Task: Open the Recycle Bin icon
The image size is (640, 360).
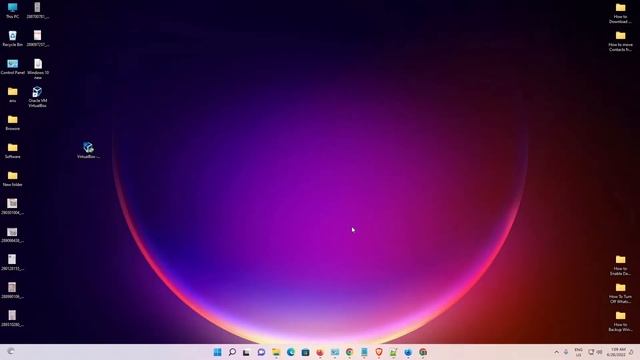Action: pyautogui.click(x=13, y=38)
